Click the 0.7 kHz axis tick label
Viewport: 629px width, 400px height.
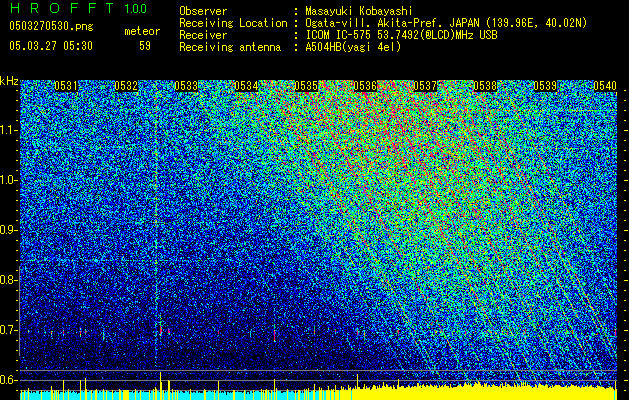[x=8, y=330]
